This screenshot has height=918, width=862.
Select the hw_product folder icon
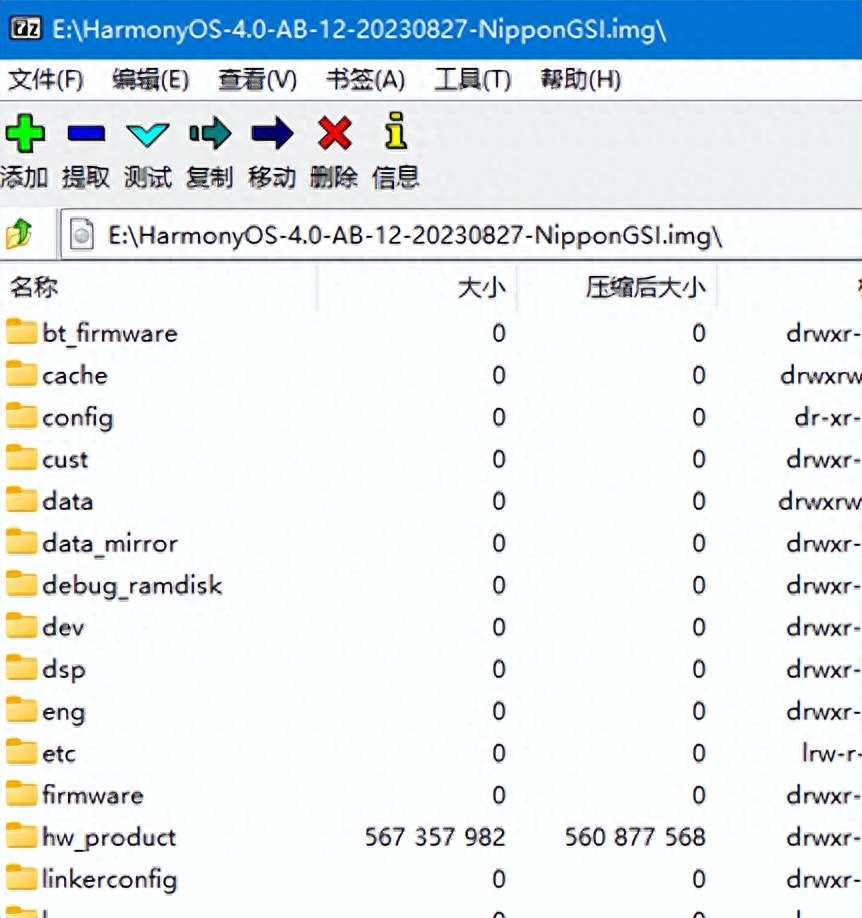tap(22, 837)
